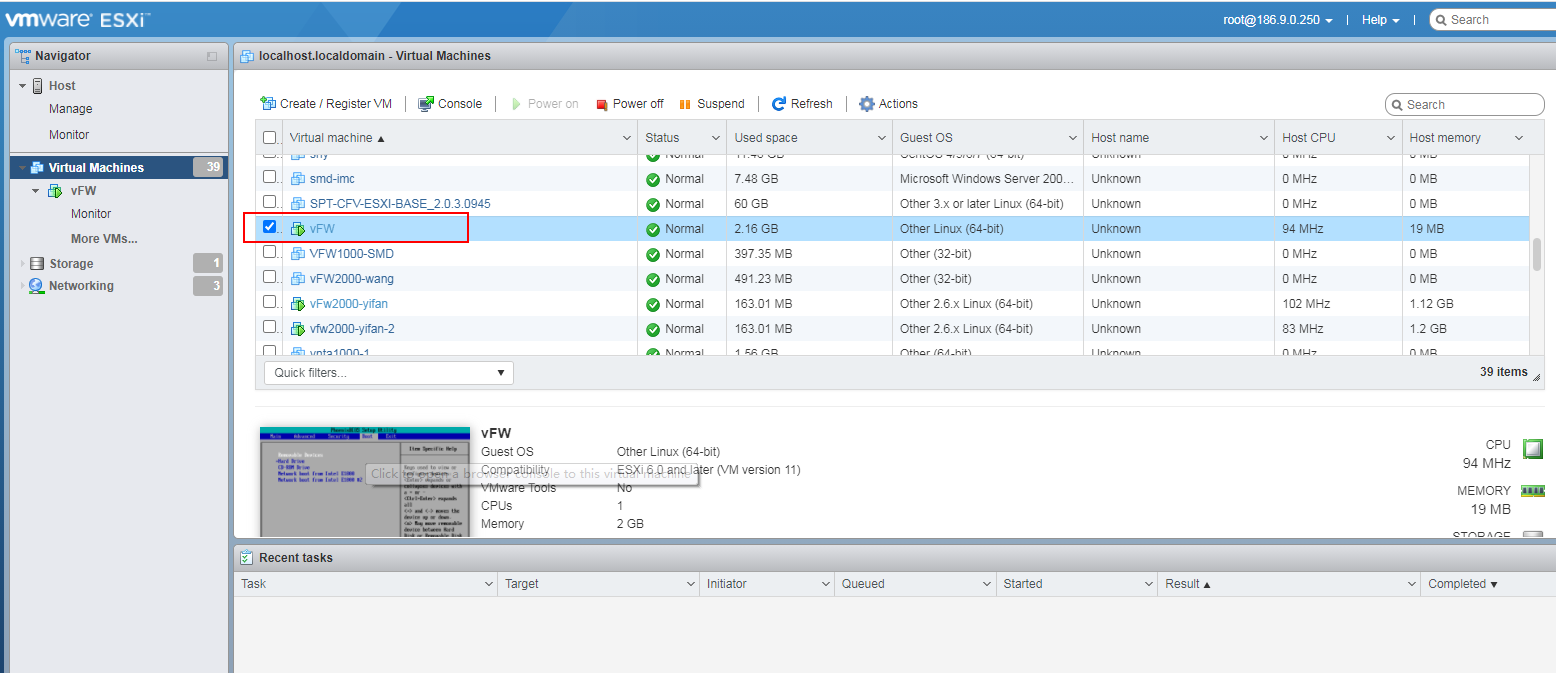Open the Guest OS column menu arrow

pyautogui.click(x=1072, y=138)
